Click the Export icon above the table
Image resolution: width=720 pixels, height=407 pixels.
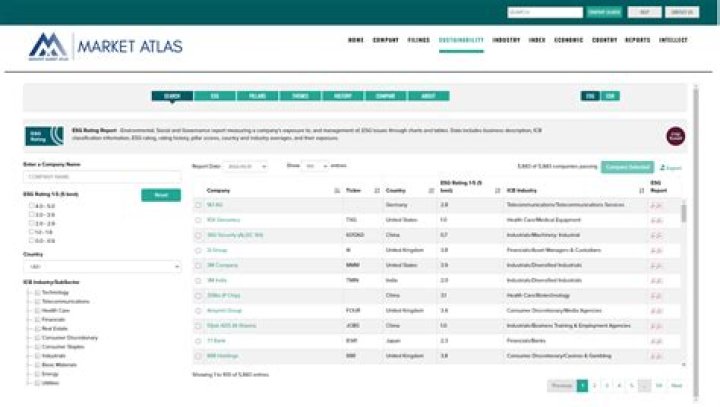670,167
